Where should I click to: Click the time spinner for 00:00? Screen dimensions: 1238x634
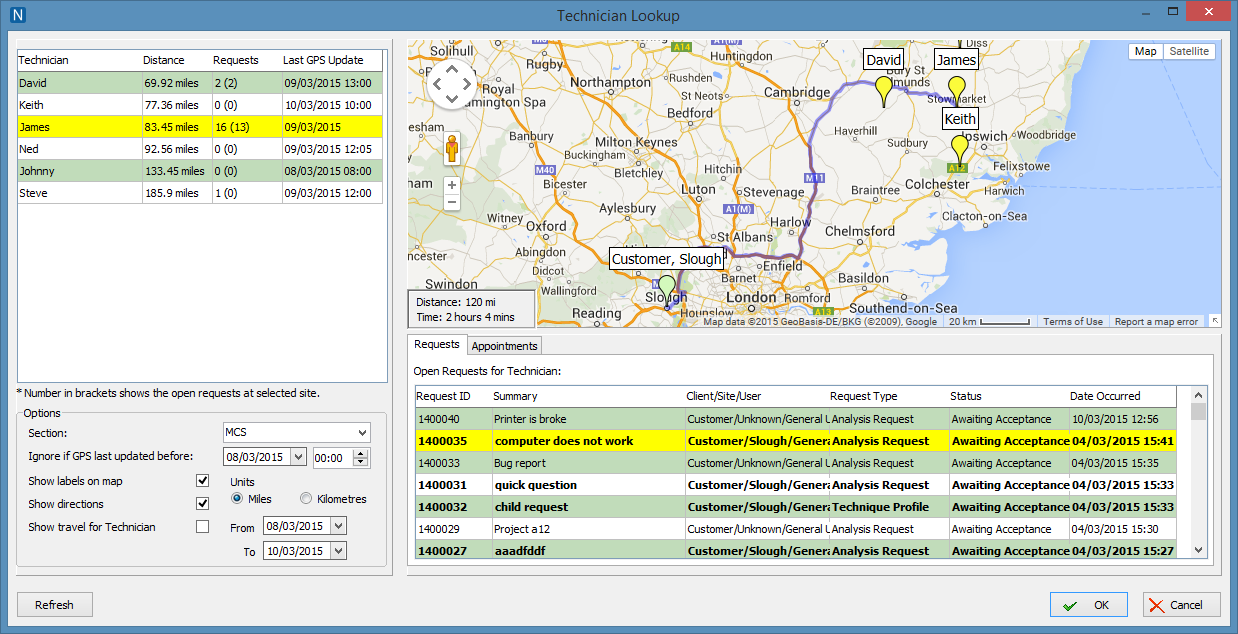pos(361,457)
